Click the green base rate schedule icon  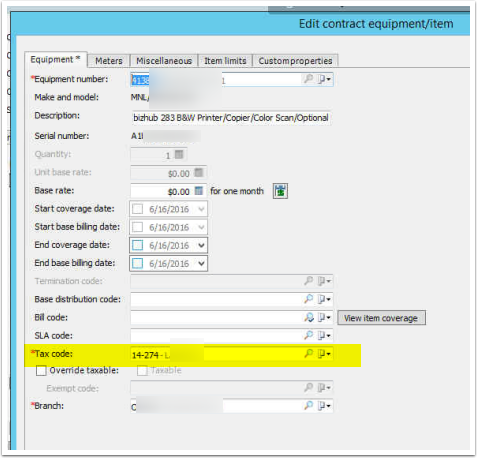click(280, 191)
